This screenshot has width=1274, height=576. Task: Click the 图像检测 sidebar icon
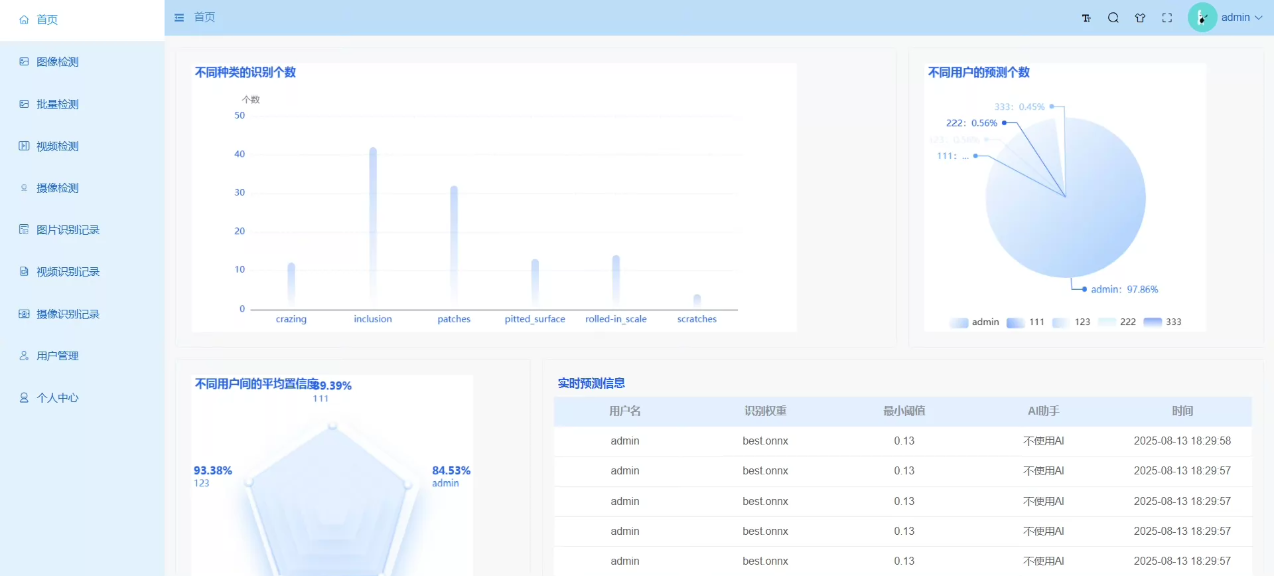tap(24, 61)
